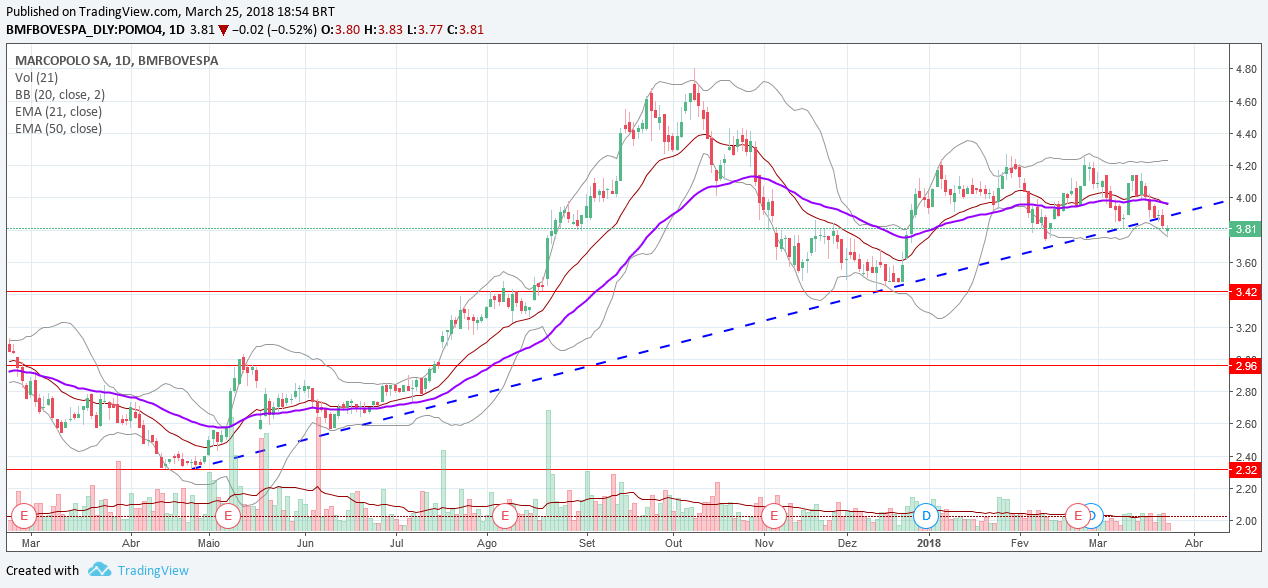Click the 'Maio' time axis label
Viewport: 1268px width, 588px height.
click(x=209, y=544)
